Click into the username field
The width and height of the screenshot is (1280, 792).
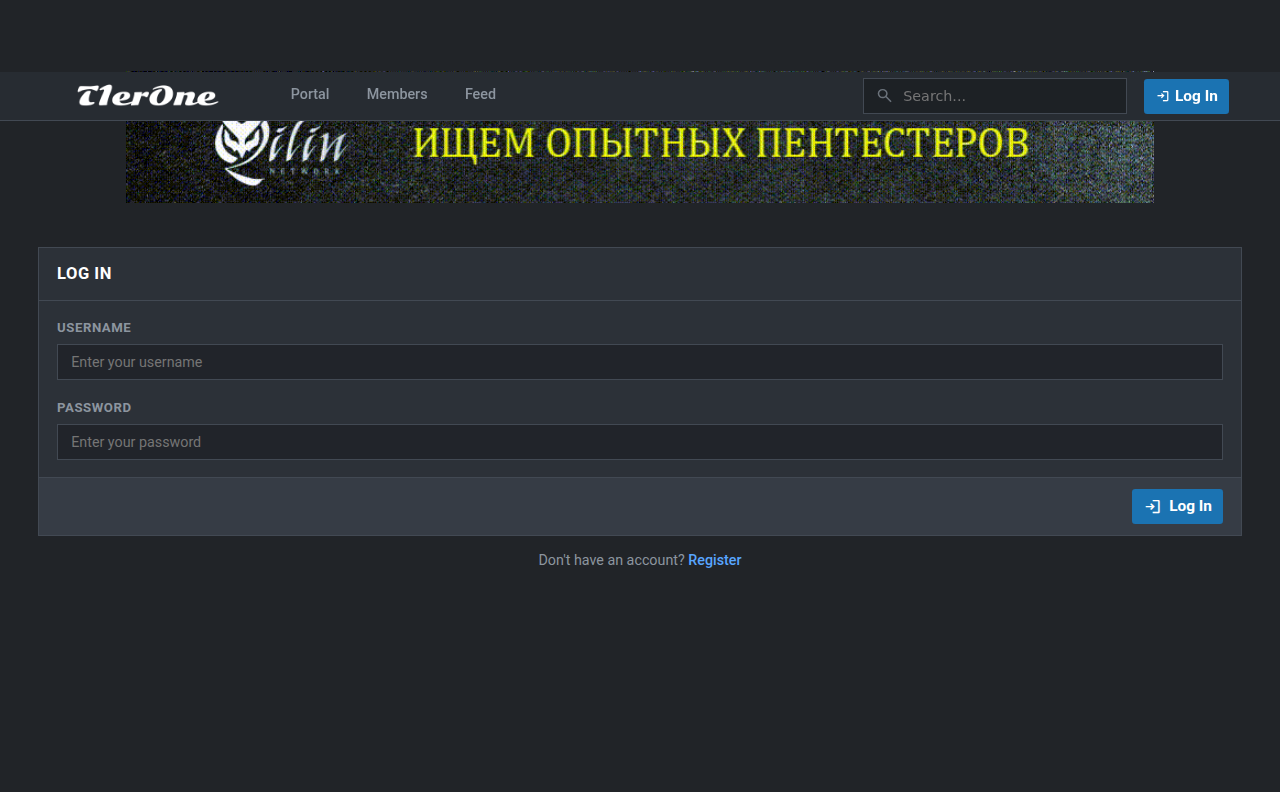pyautogui.click(x=640, y=362)
